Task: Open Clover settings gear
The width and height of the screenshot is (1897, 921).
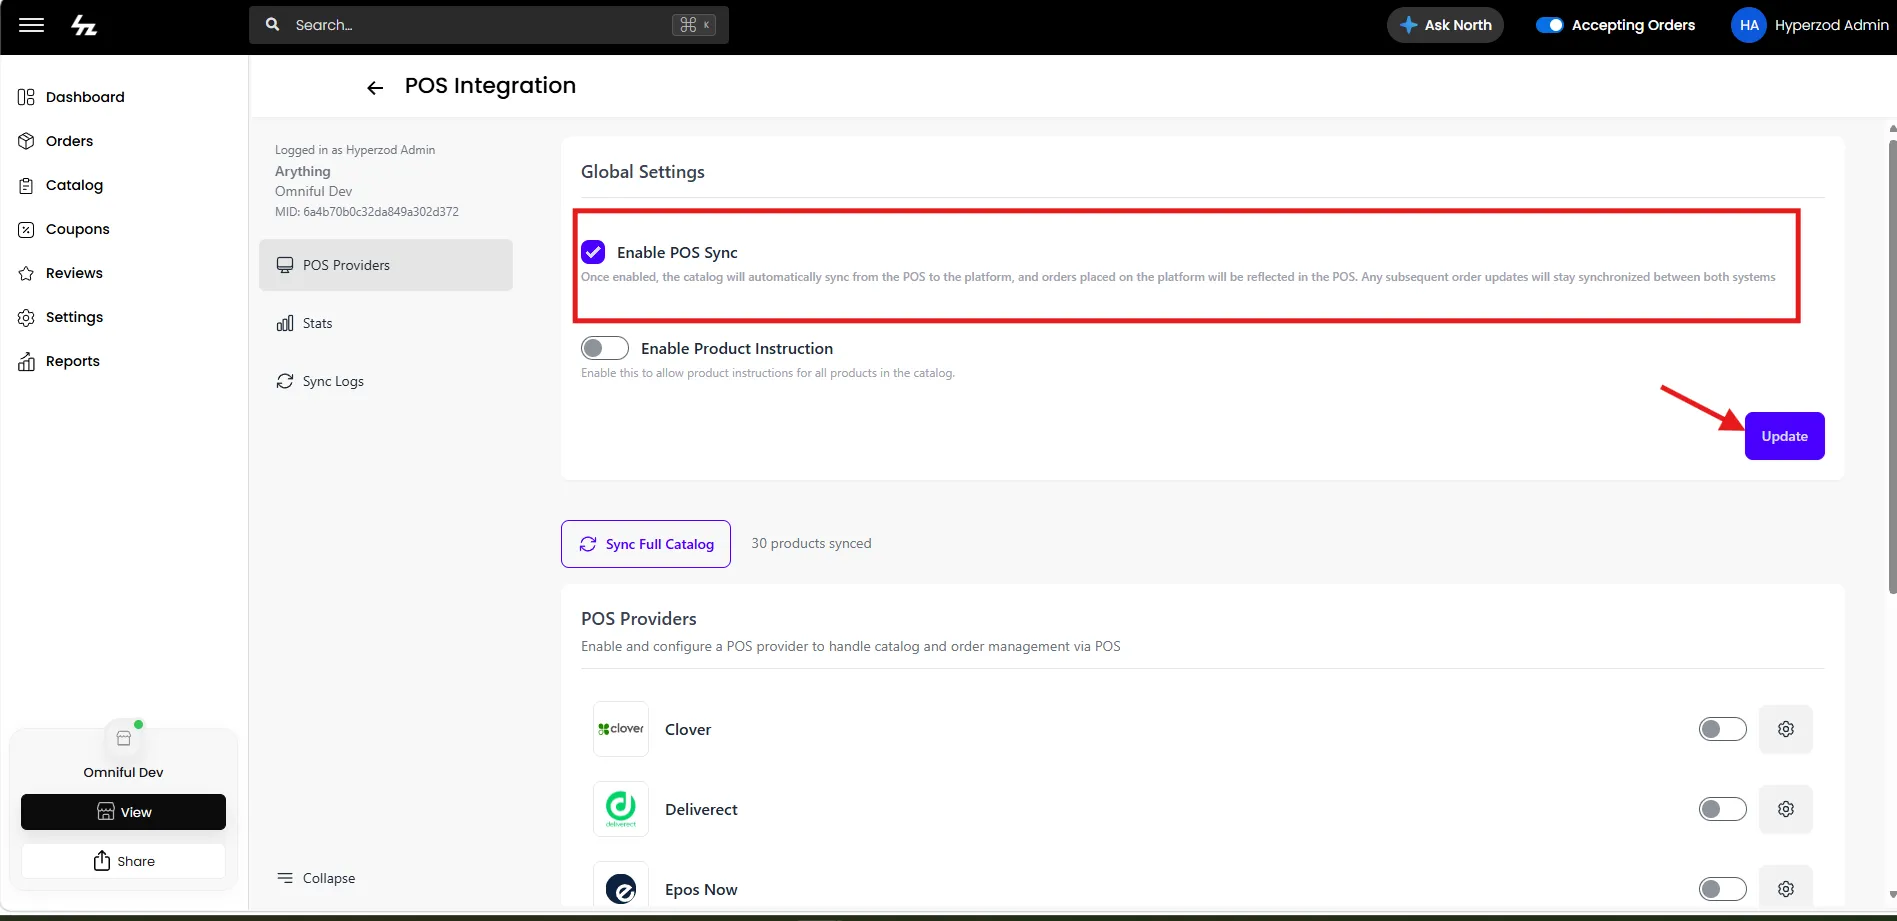Action: [x=1786, y=729]
